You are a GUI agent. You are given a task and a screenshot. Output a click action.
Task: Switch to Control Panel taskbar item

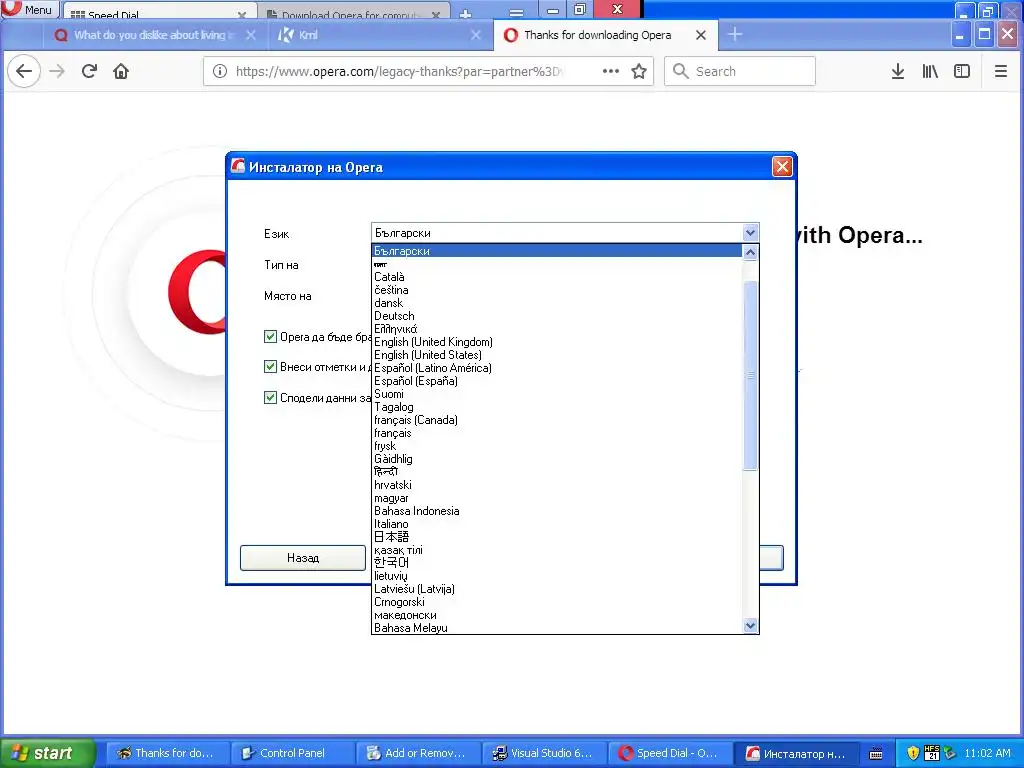292,753
